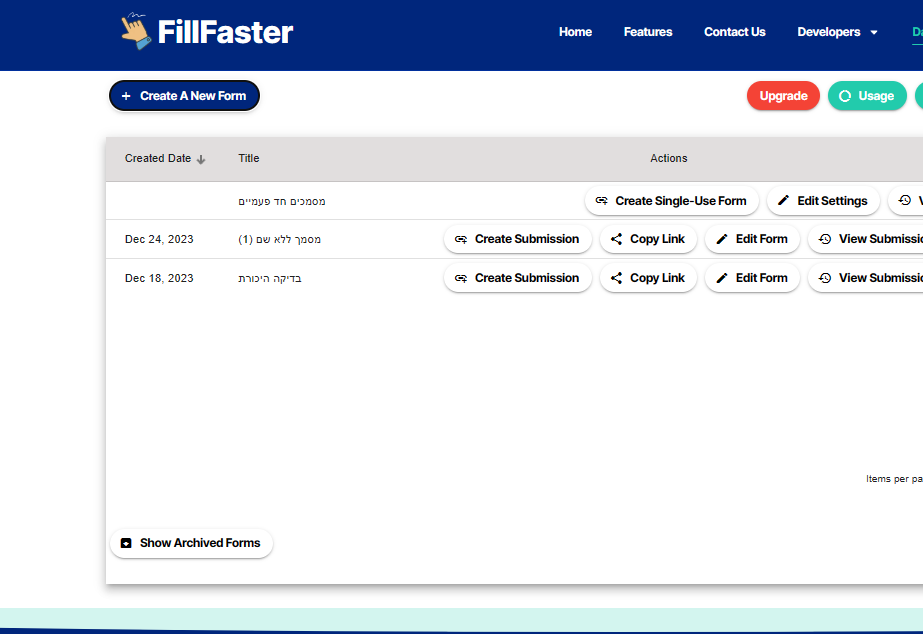Click the archive icon in Show Archived Forms
923x634 pixels.
click(x=126, y=543)
